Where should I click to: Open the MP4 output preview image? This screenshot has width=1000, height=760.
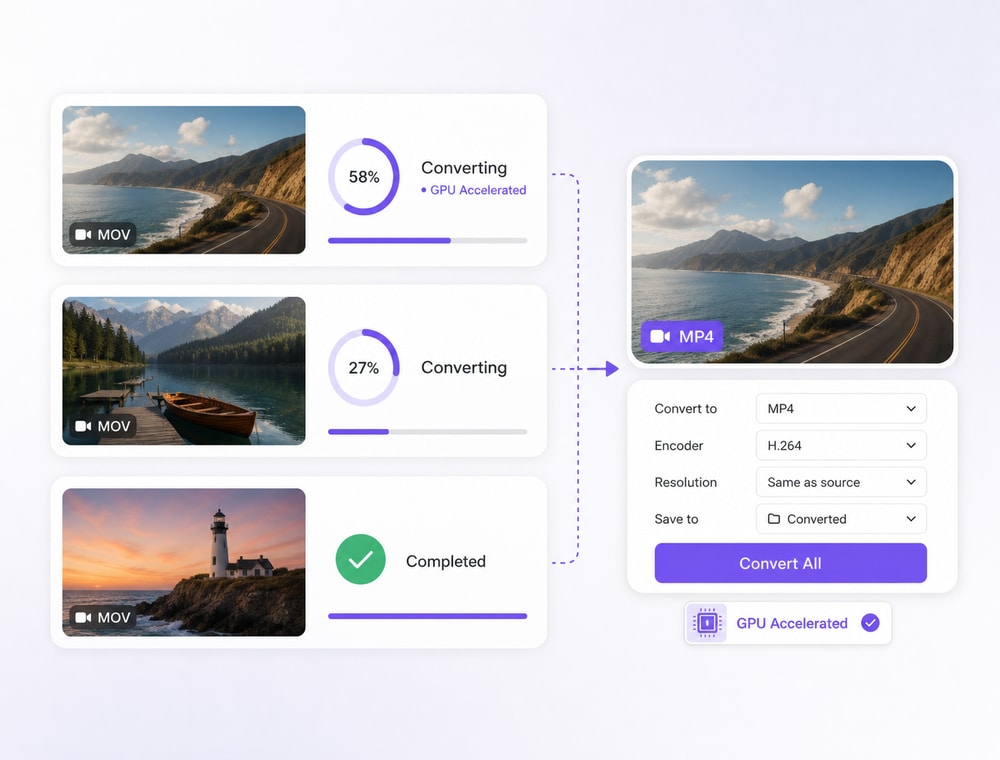pos(792,262)
